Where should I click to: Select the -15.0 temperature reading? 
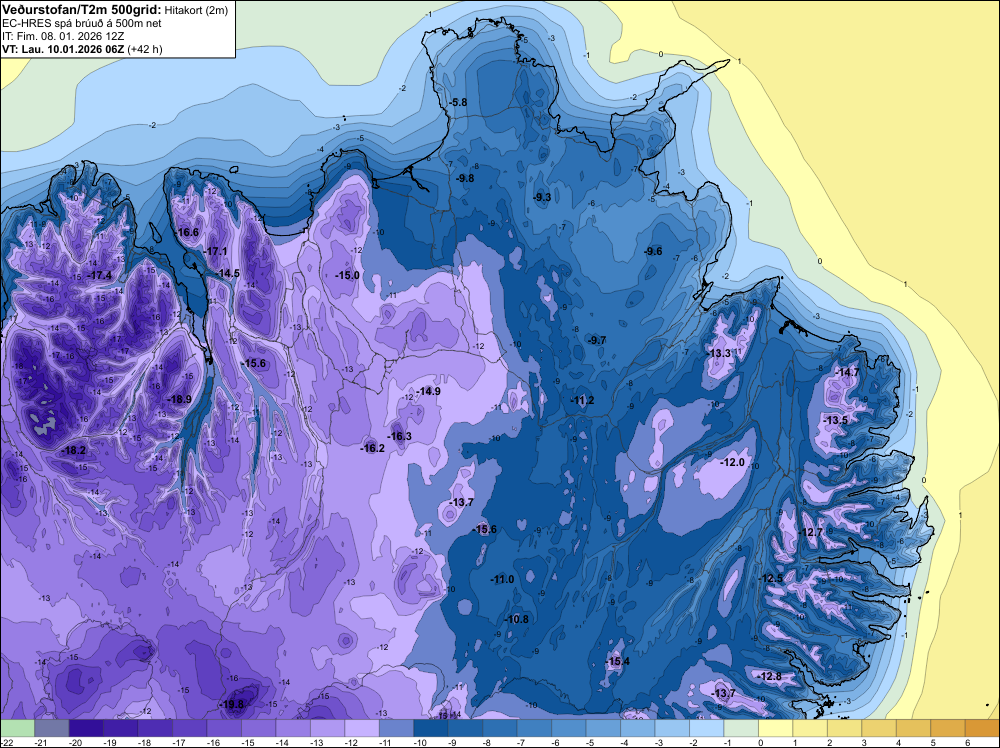[x=348, y=275]
